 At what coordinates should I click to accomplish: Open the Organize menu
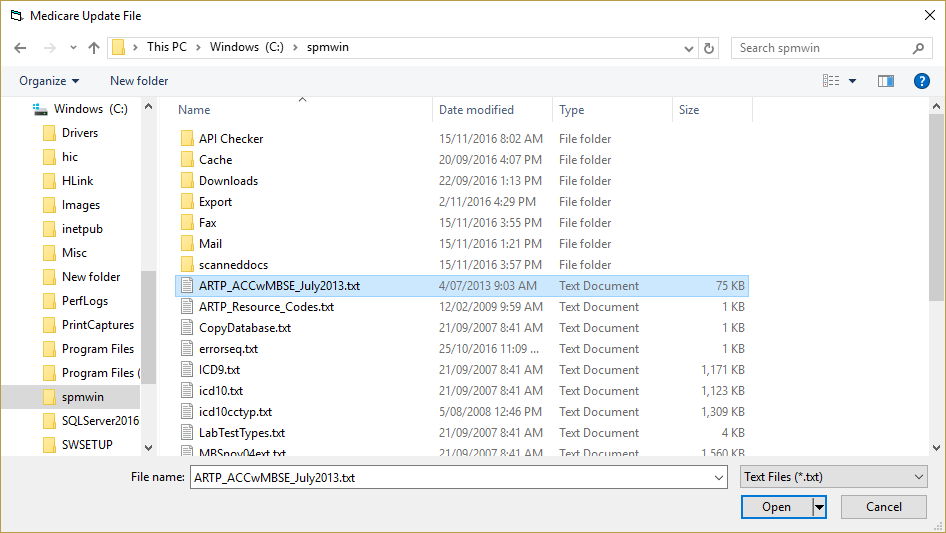tap(49, 81)
